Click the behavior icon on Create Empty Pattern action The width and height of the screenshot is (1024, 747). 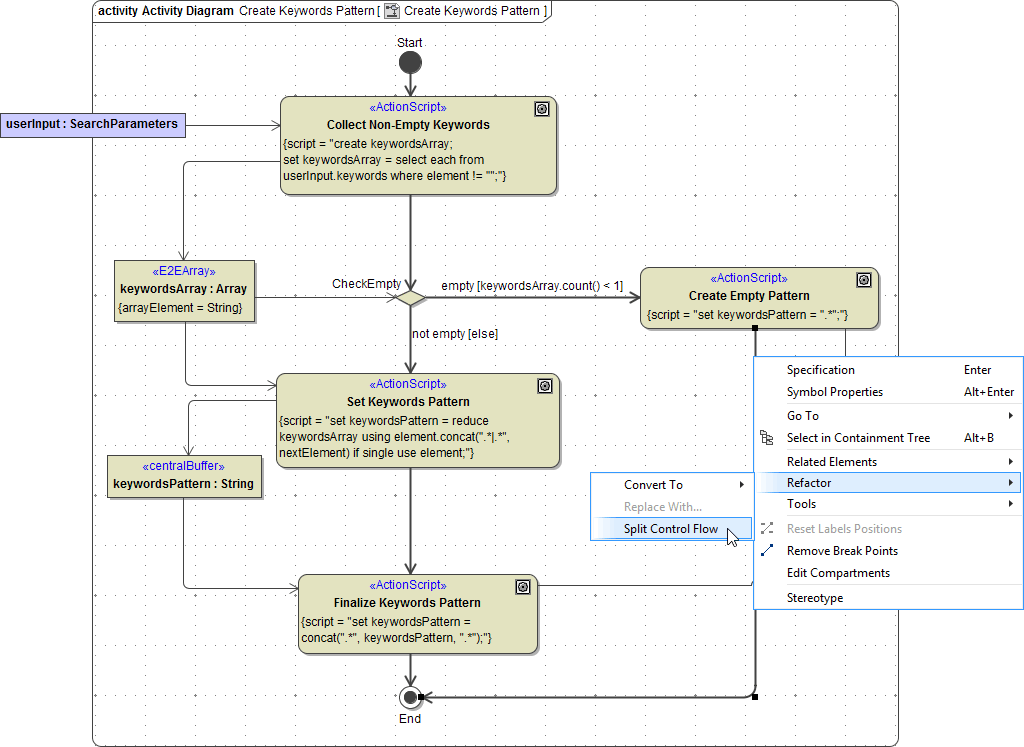[x=864, y=280]
